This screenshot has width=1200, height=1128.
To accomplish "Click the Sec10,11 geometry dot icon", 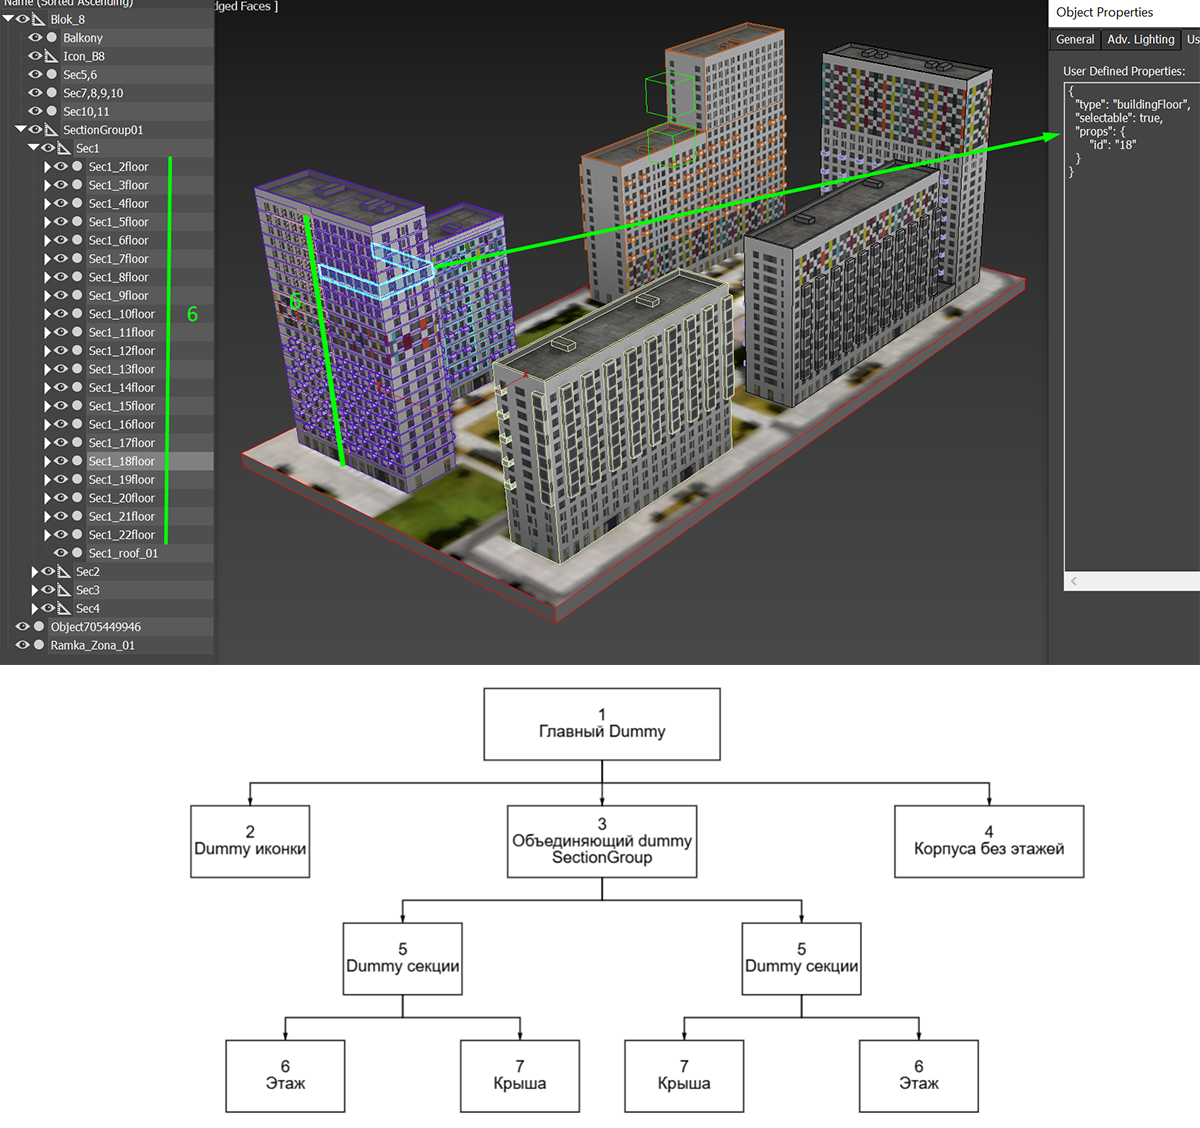I will point(52,111).
